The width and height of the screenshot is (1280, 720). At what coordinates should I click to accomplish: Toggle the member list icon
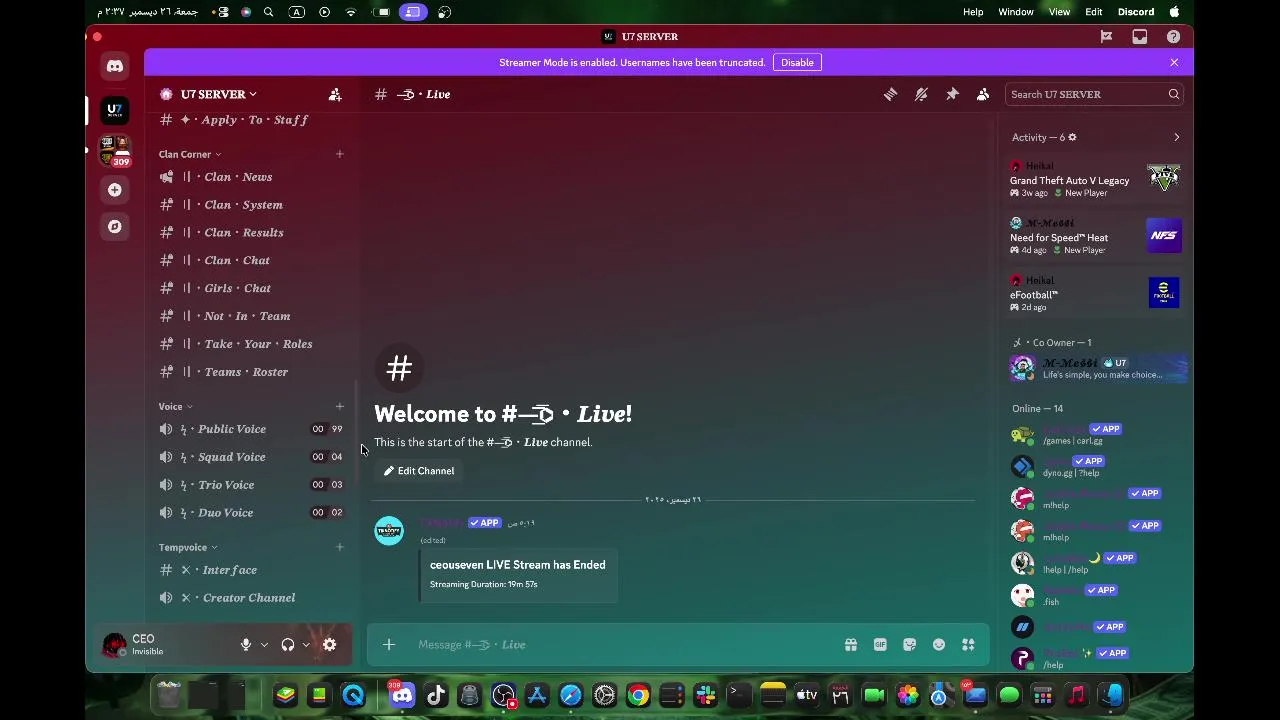coord(983,94)
